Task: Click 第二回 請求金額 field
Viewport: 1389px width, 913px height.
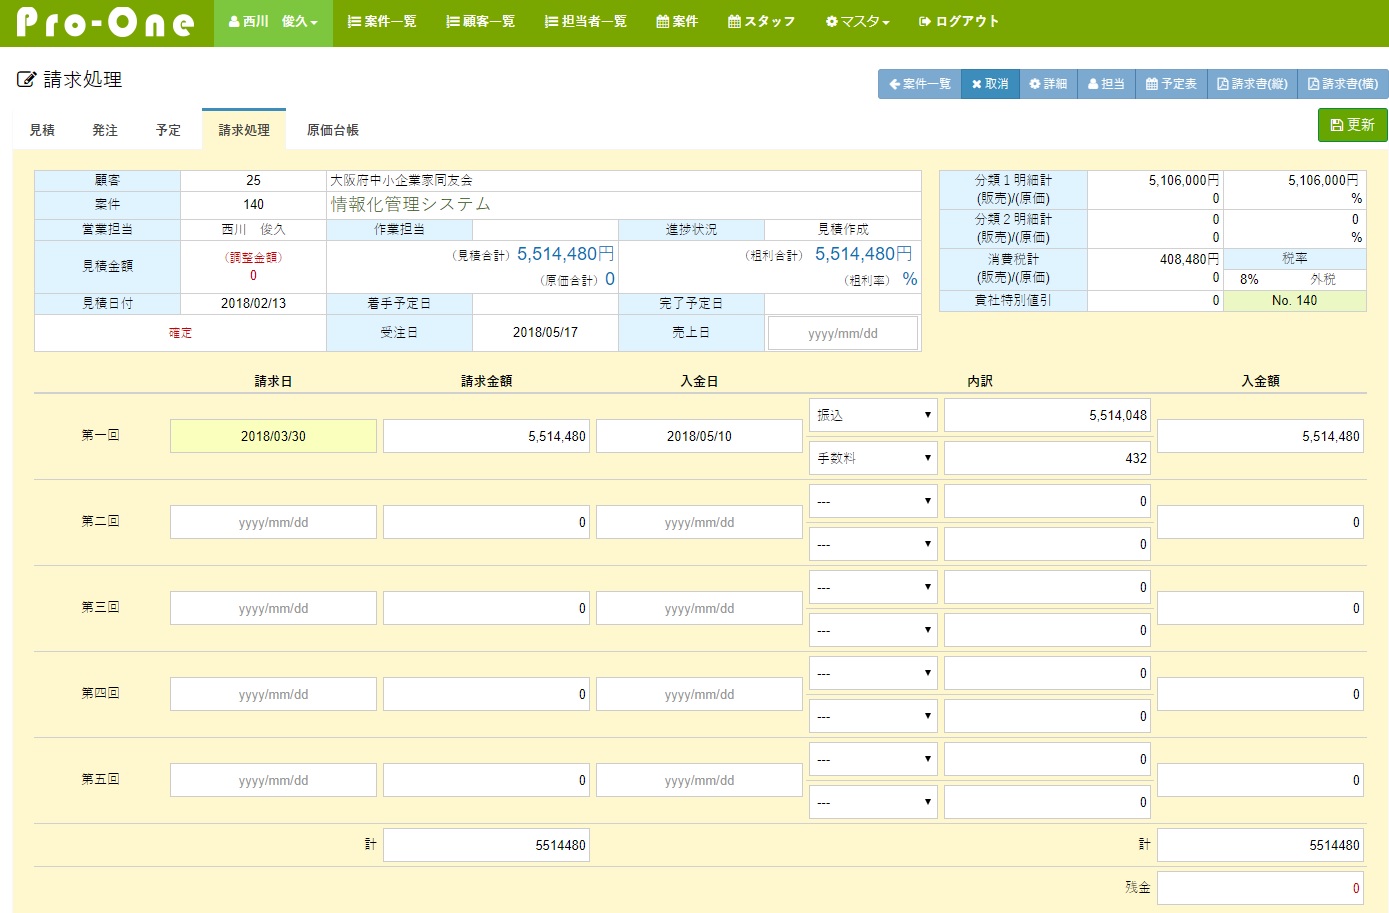Action: click(486, 522)
